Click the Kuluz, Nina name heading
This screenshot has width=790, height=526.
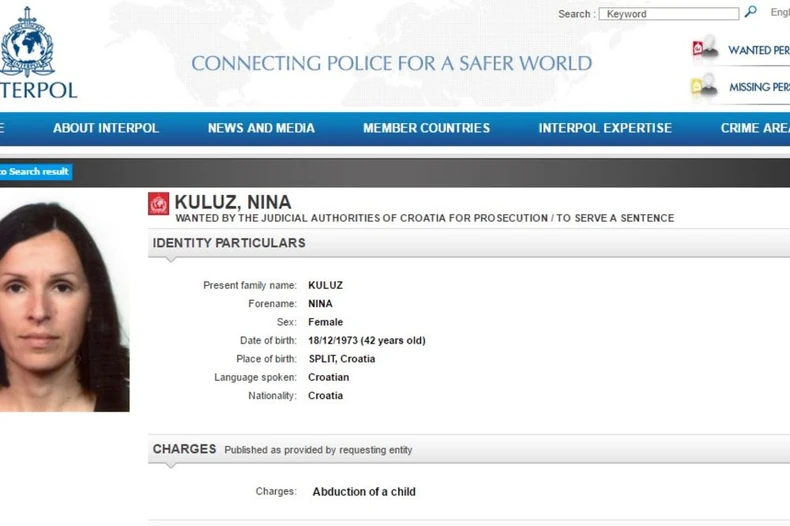coord(233,203)
